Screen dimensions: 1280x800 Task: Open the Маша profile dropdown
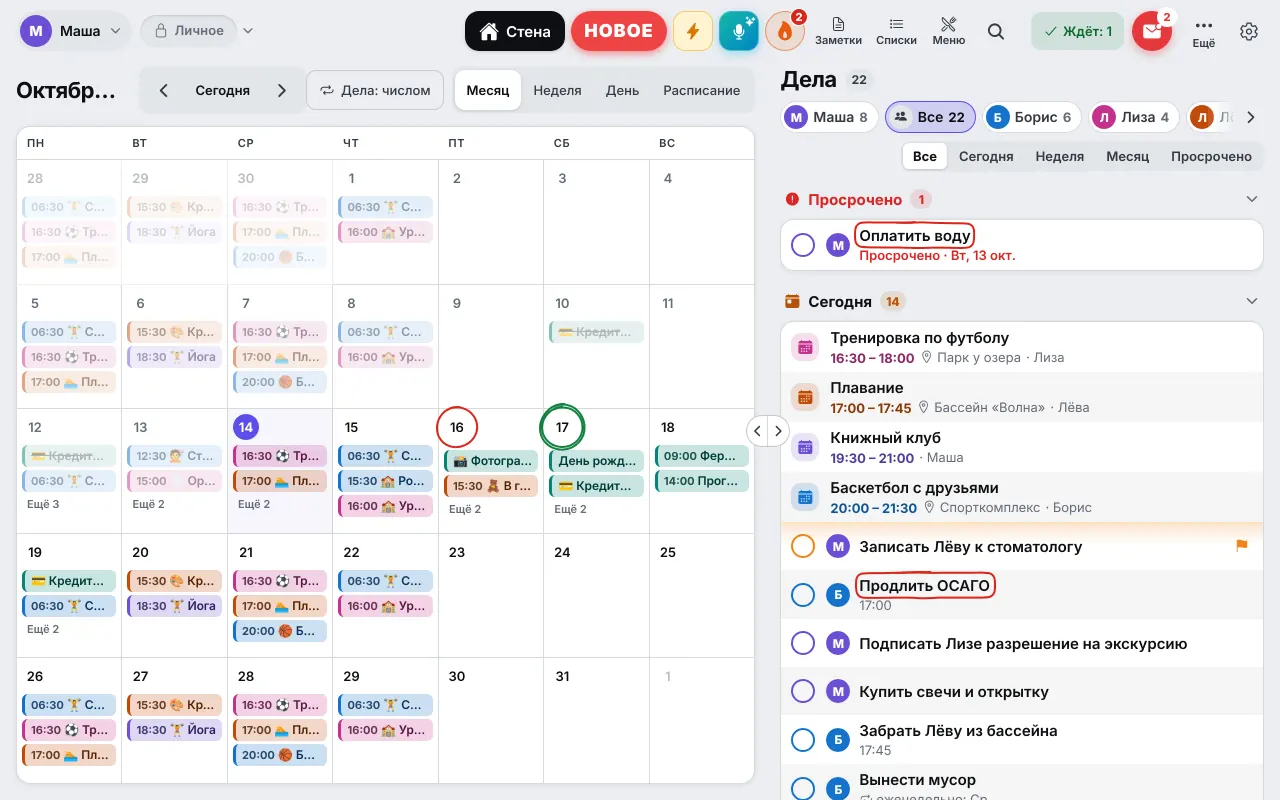(75, 31)
